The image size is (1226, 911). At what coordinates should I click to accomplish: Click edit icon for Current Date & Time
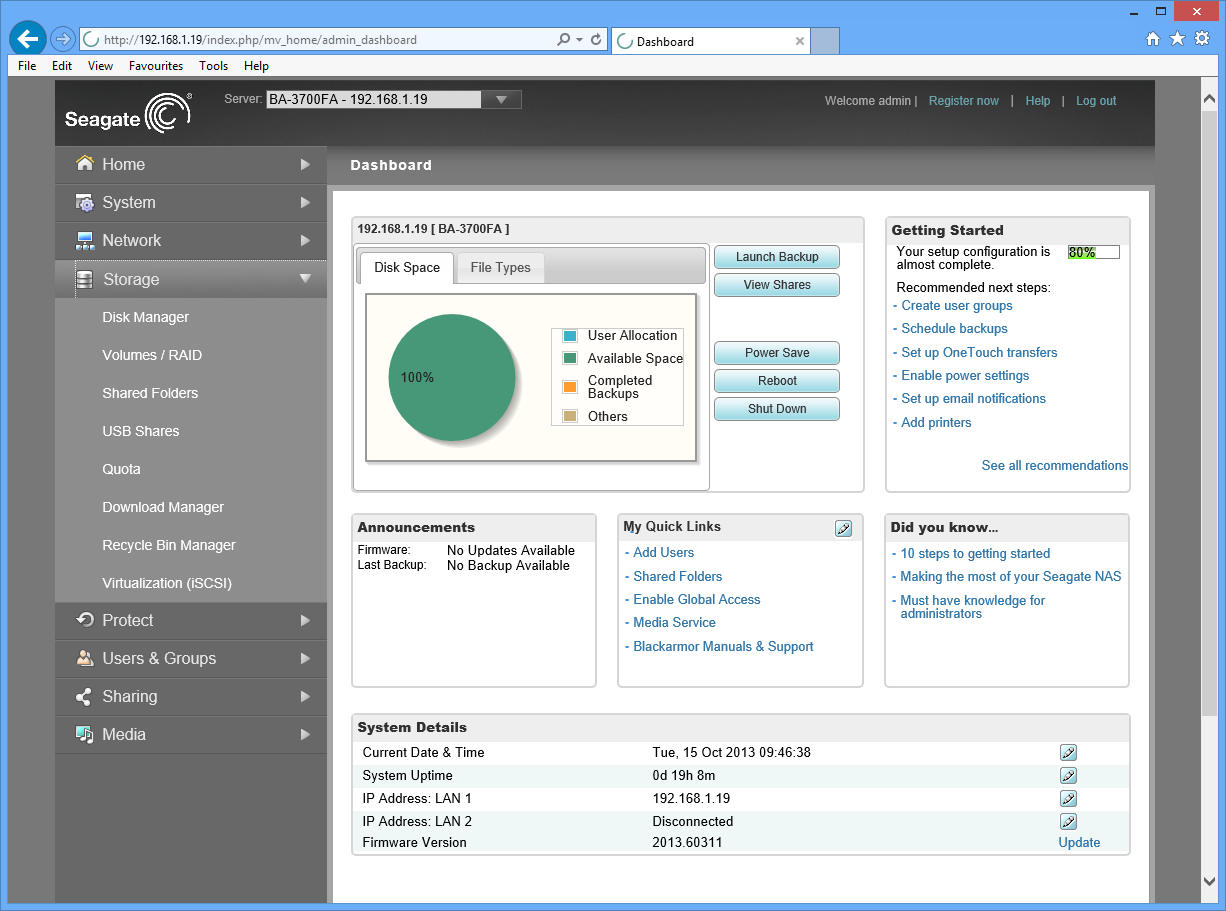[1068, 753]
